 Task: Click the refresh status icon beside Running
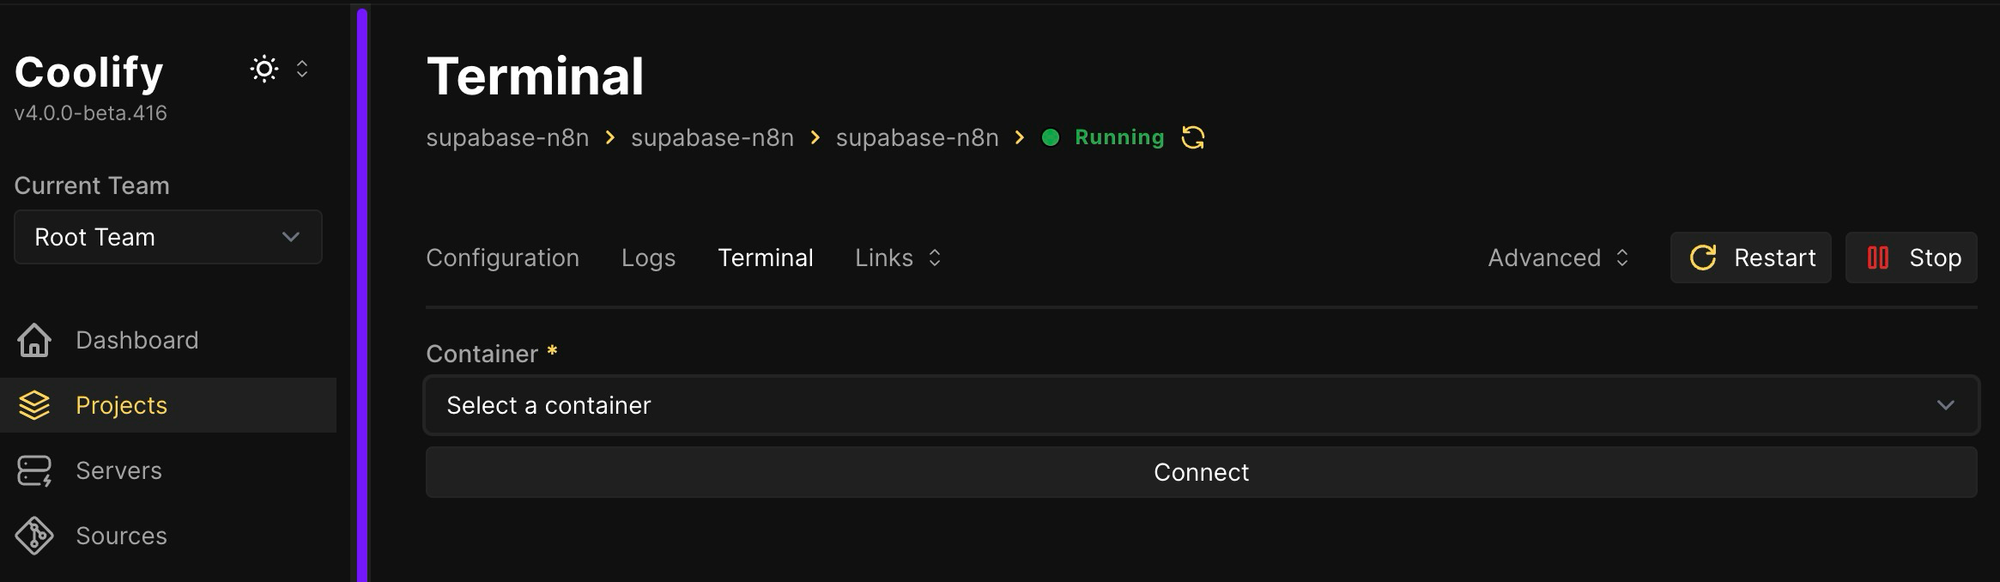pyautogui.click(x=1193, y=137)
